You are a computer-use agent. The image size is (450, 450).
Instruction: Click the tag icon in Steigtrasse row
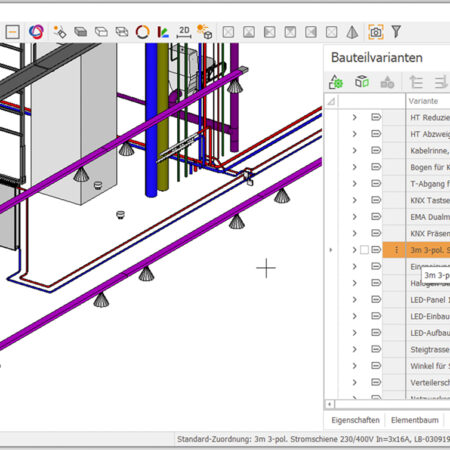click(376, 349)
